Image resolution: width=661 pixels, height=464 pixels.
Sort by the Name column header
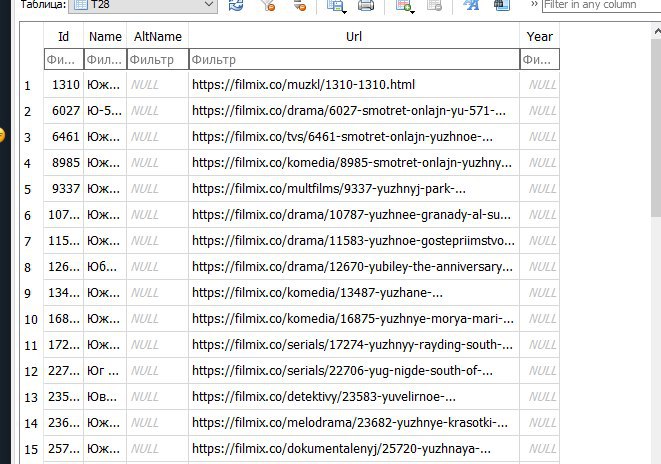[x=105, y=36]
